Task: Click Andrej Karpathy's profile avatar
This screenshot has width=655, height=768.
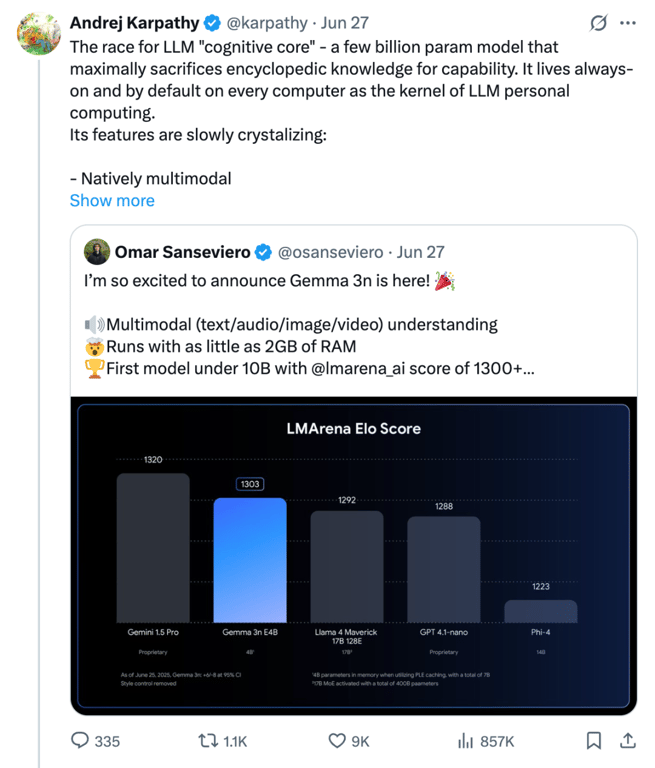Action: tap(39, 34)
